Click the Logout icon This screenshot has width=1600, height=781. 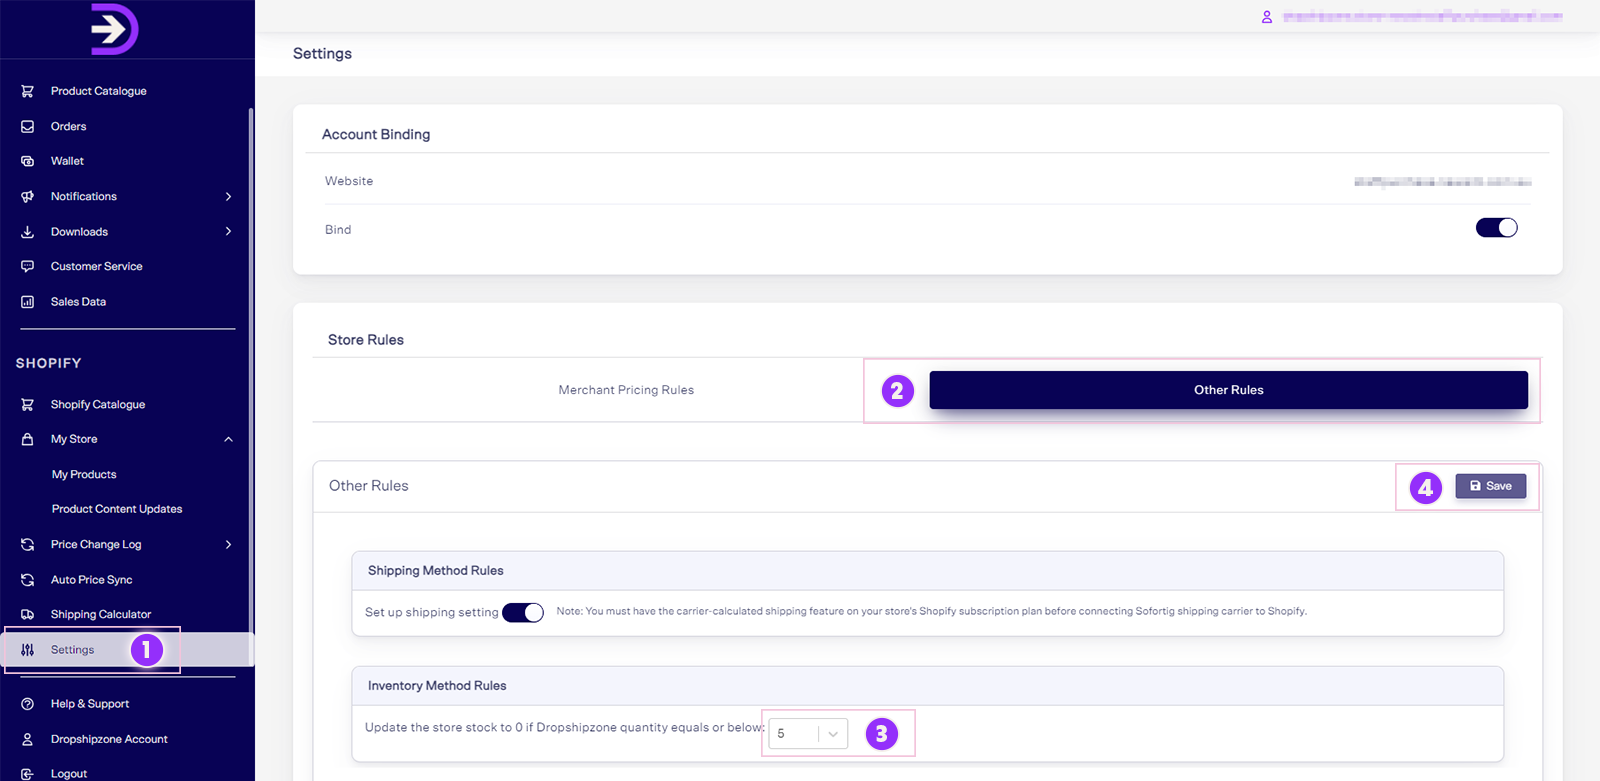28,774
